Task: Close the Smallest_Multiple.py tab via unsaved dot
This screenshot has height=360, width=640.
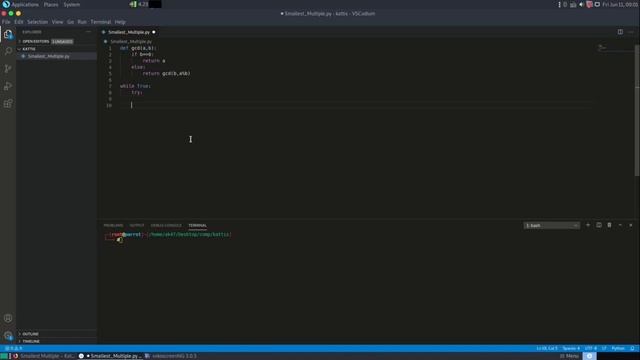Action: [154, 32]
